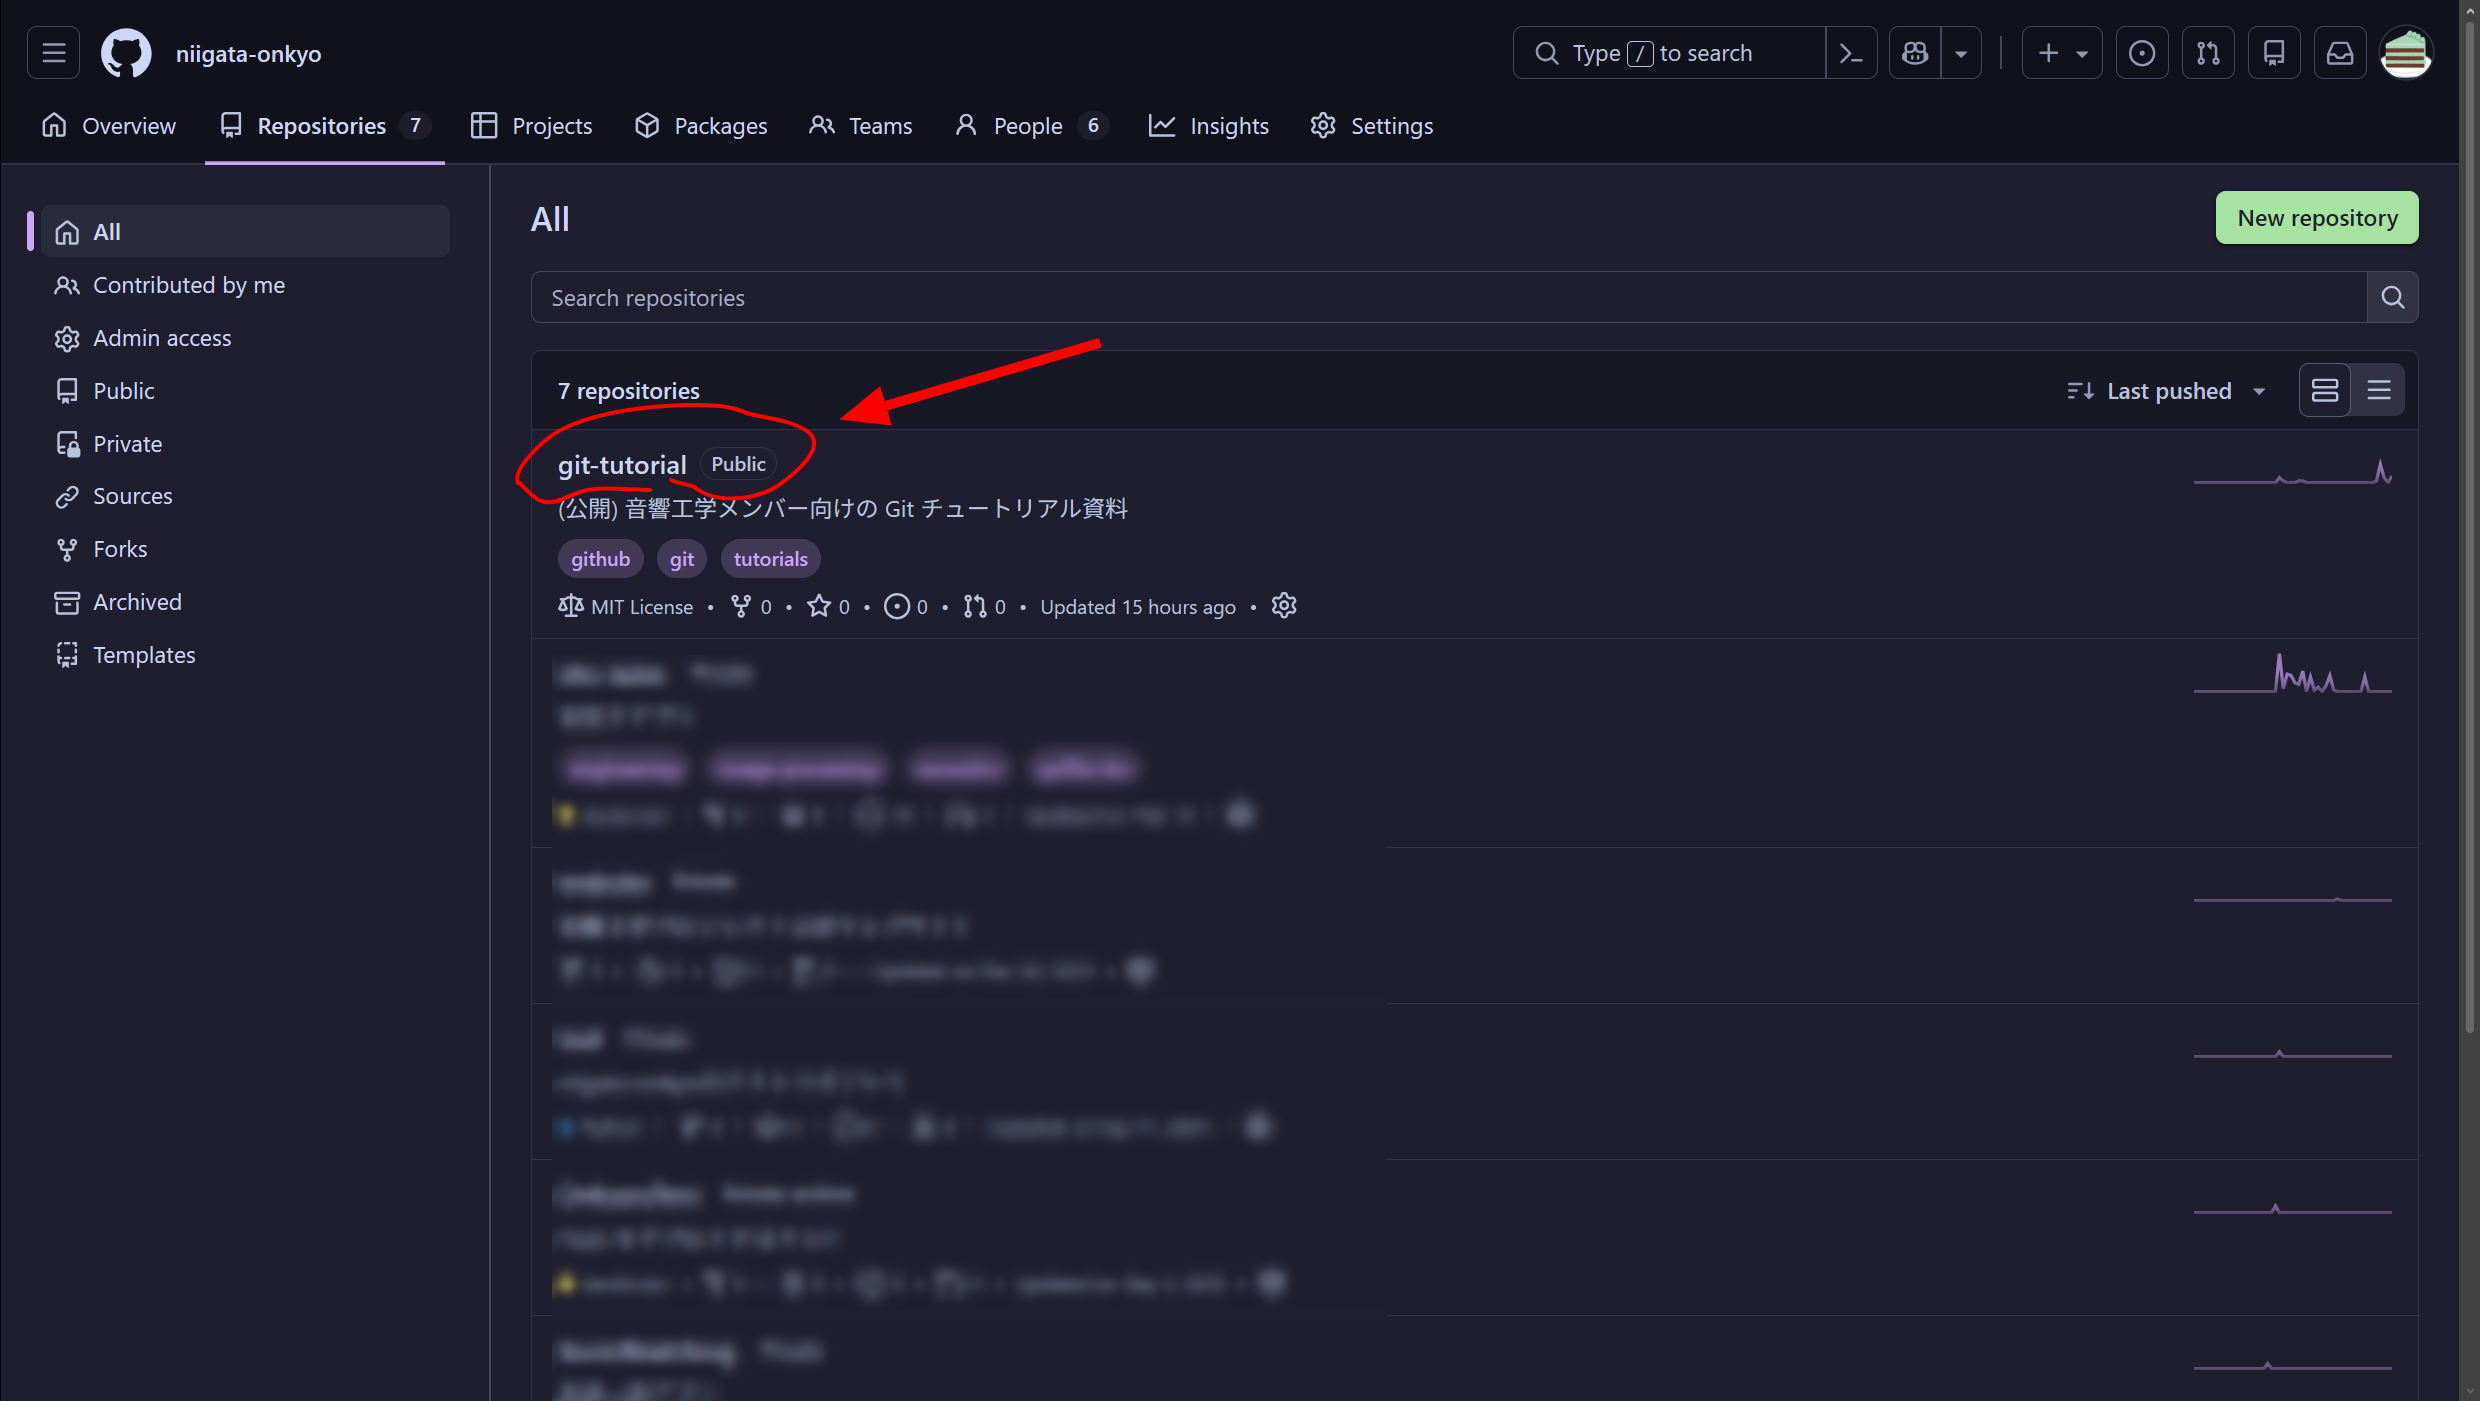
Task: Select the Sources filter
Action: click(x=245, y=496)
